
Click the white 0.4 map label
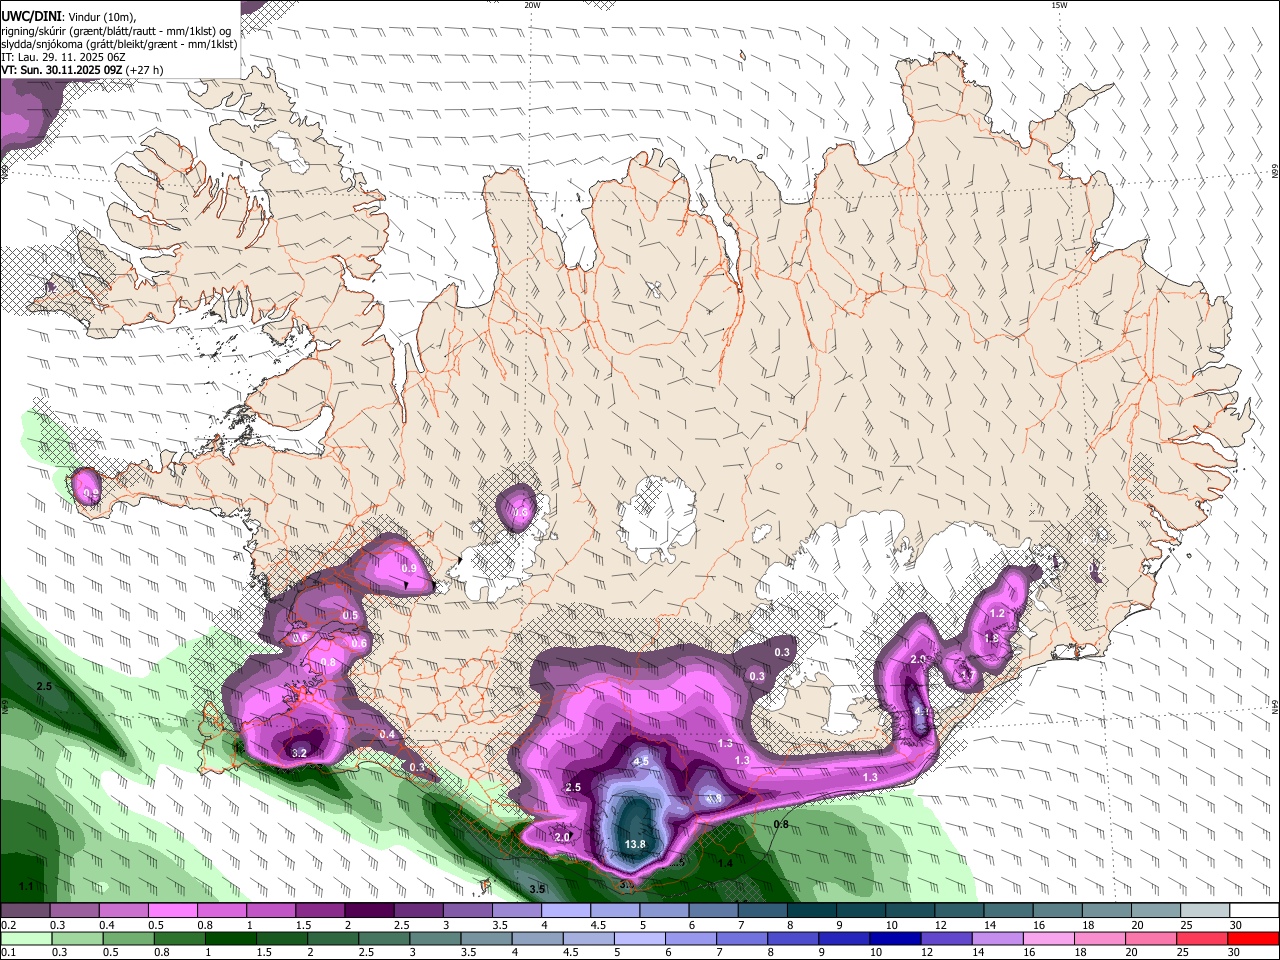[388, 734]
